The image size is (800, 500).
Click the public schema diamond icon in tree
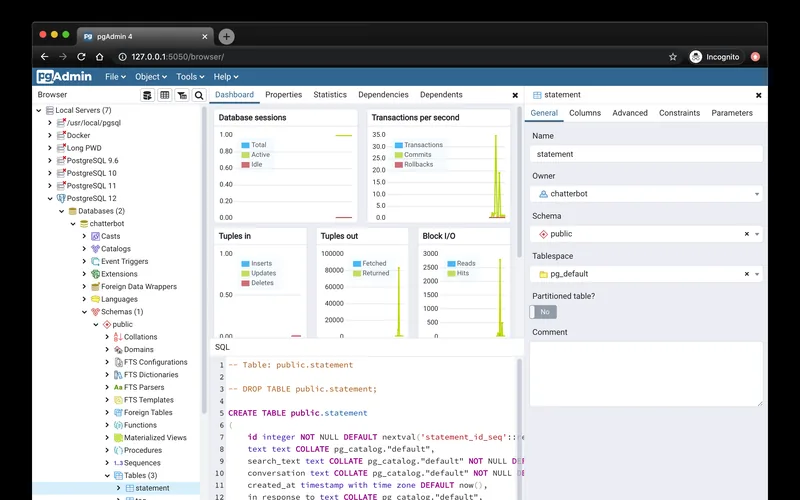107,324
